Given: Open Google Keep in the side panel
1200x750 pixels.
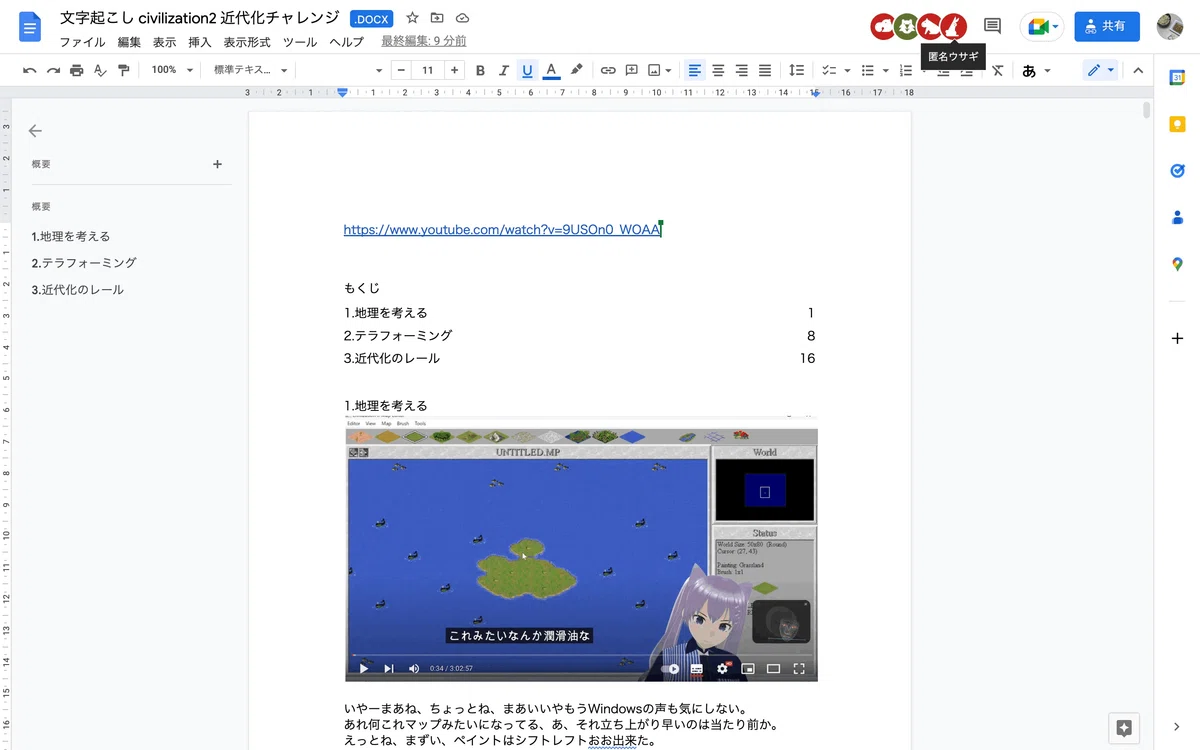Looking at the screenshot, I should 1177,125.
